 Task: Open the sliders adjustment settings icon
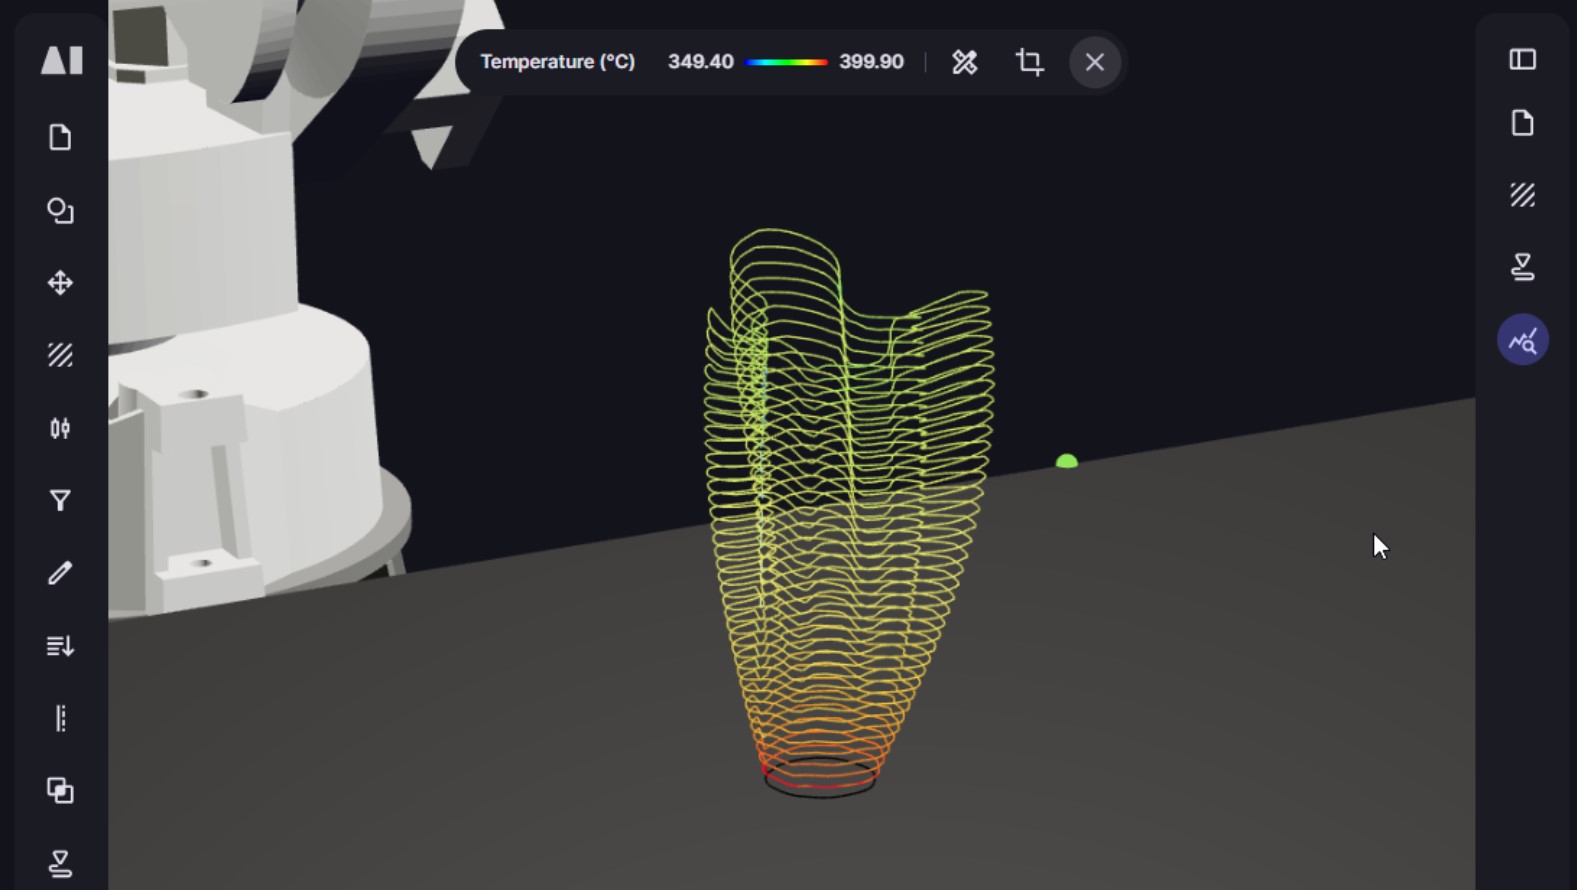[60, 428]
